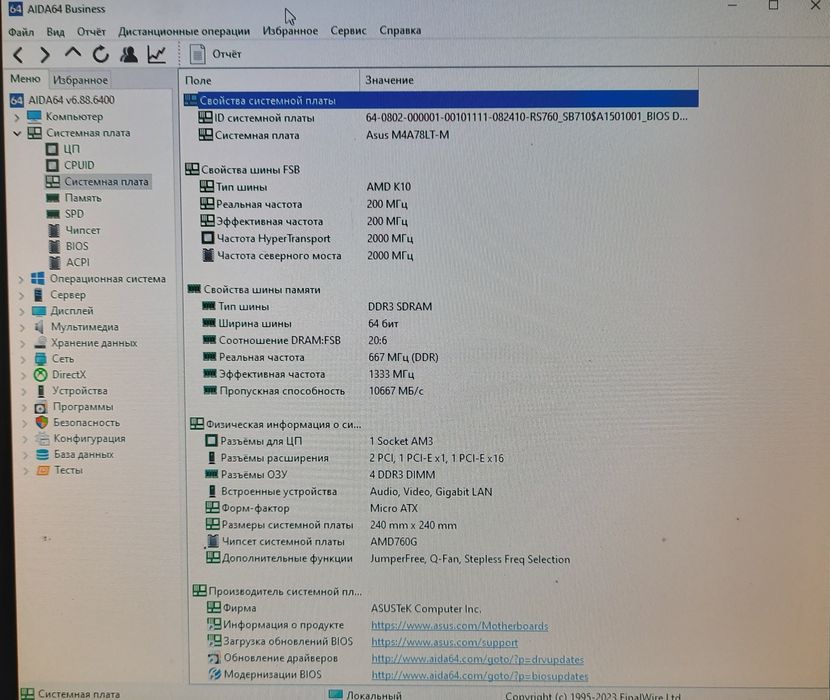Select the CPUID icon in tree

(52, 165)
